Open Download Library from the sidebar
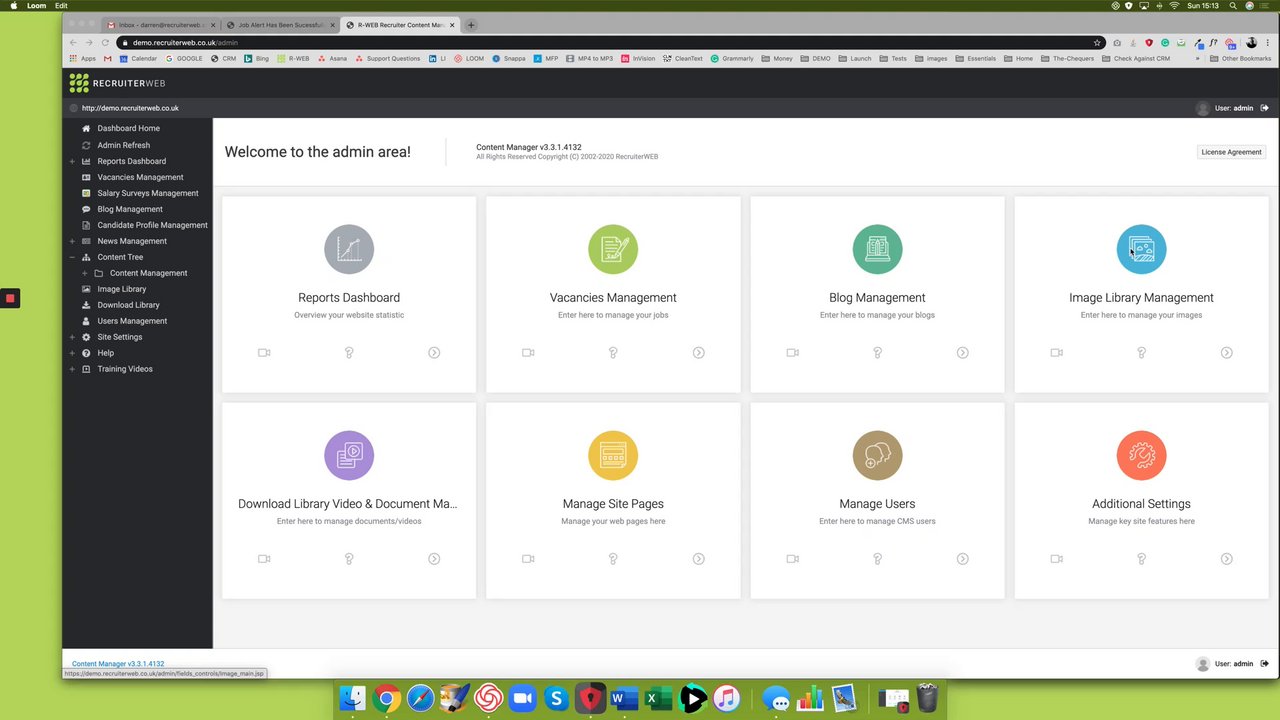This screenshot has height=720, width=1280. click(x=128, y=305)
